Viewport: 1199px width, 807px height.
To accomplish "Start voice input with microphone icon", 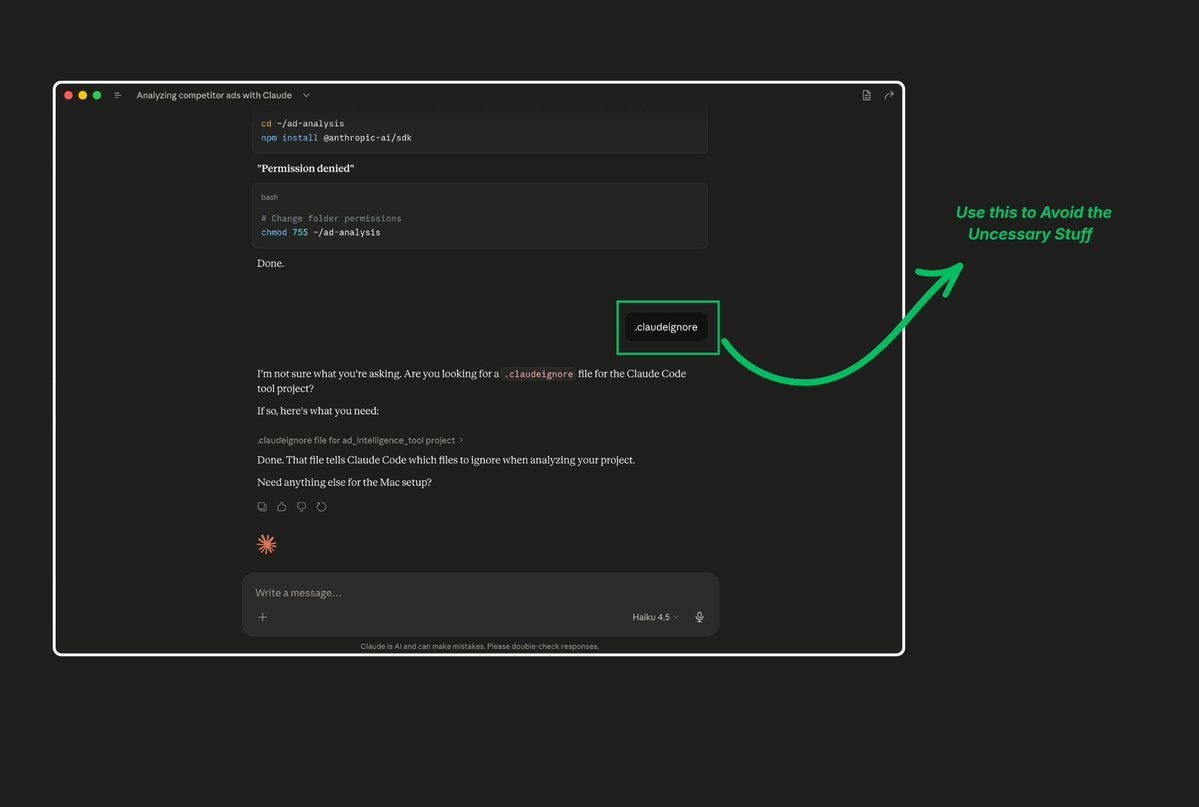I will 699,617.
